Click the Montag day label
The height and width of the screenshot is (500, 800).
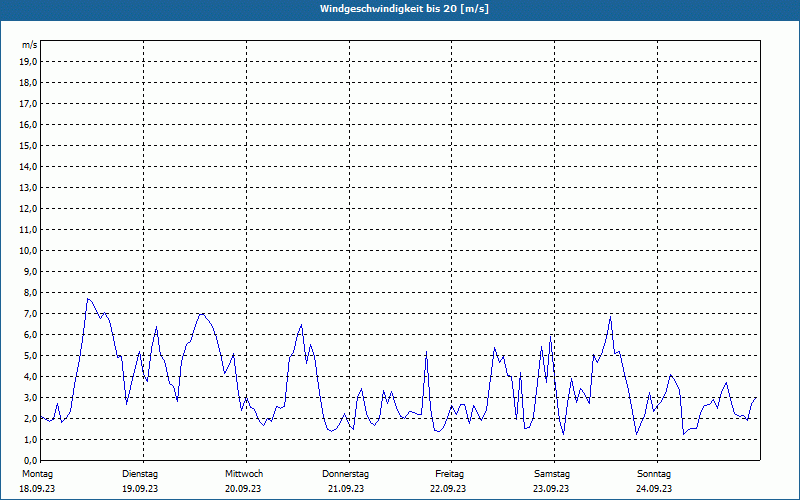point(37,474)
